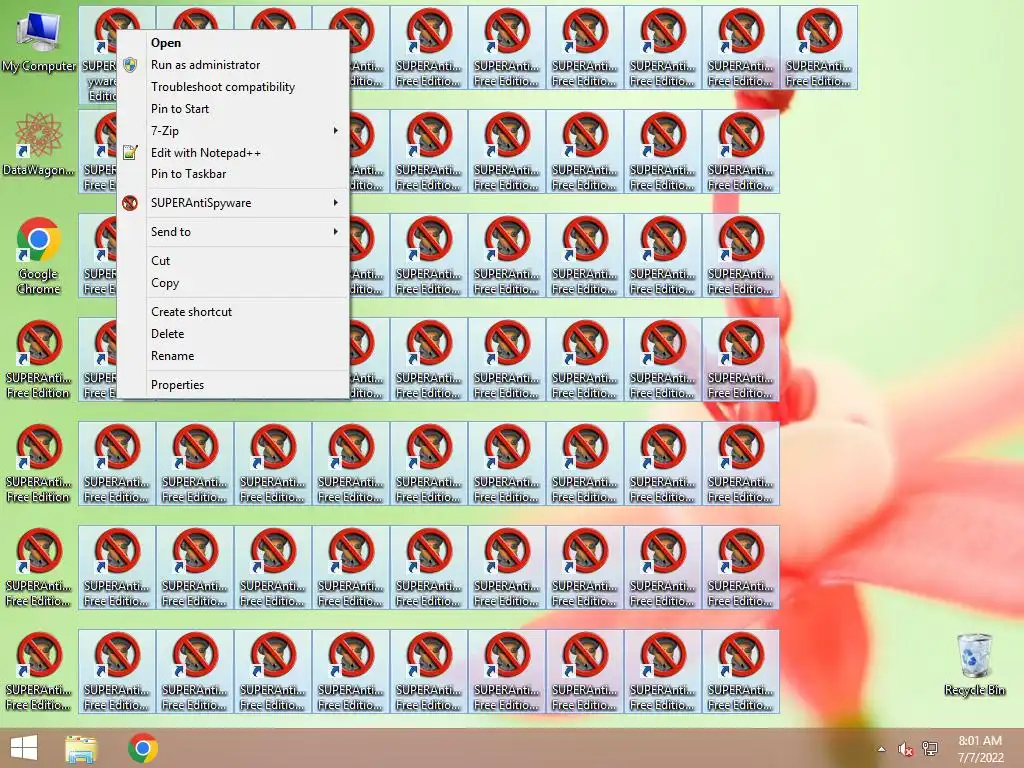Select Troubleshoot compatibility
This screenshot has height=768, width=1024.
[x=234, y=87]
